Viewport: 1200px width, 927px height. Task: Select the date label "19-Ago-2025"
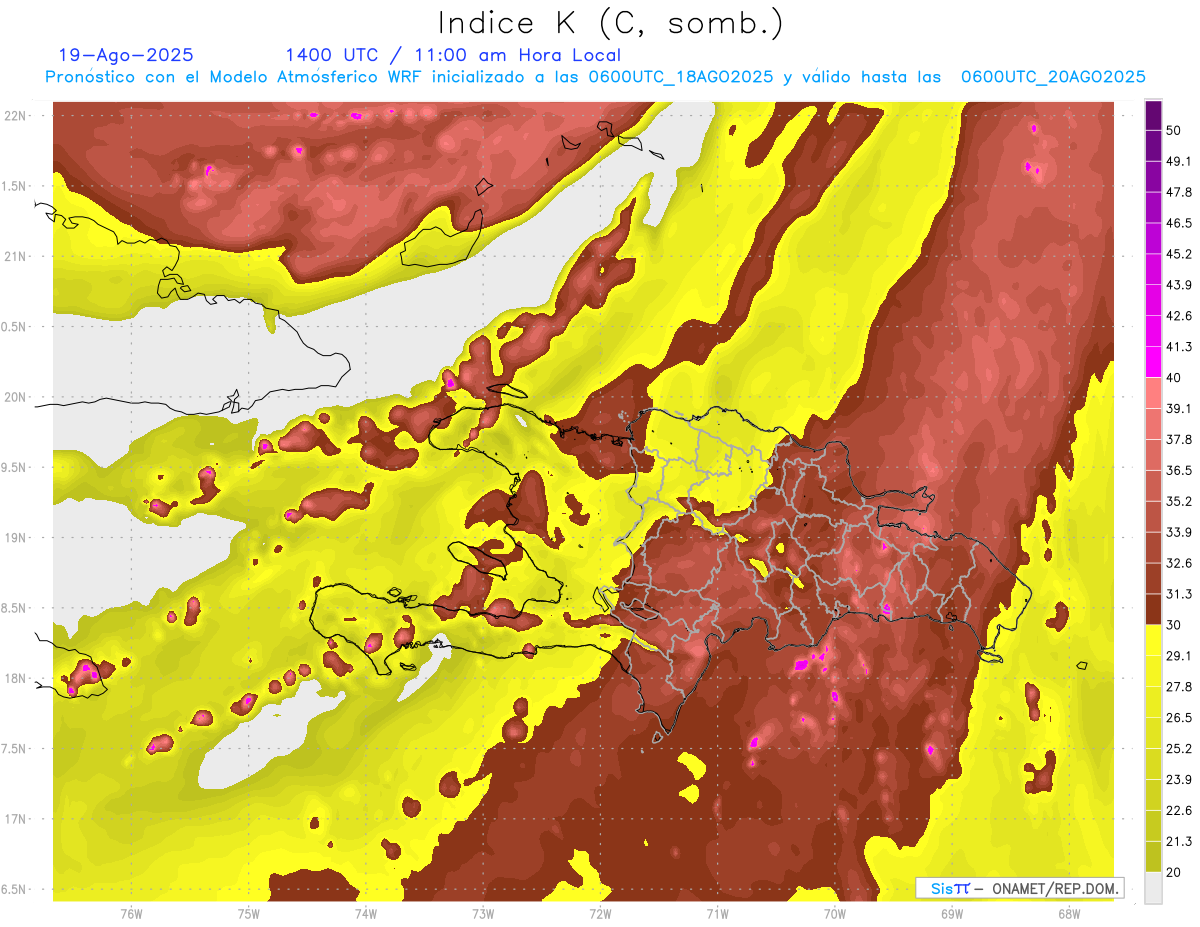pyautogui.click(x=126, y=55)
